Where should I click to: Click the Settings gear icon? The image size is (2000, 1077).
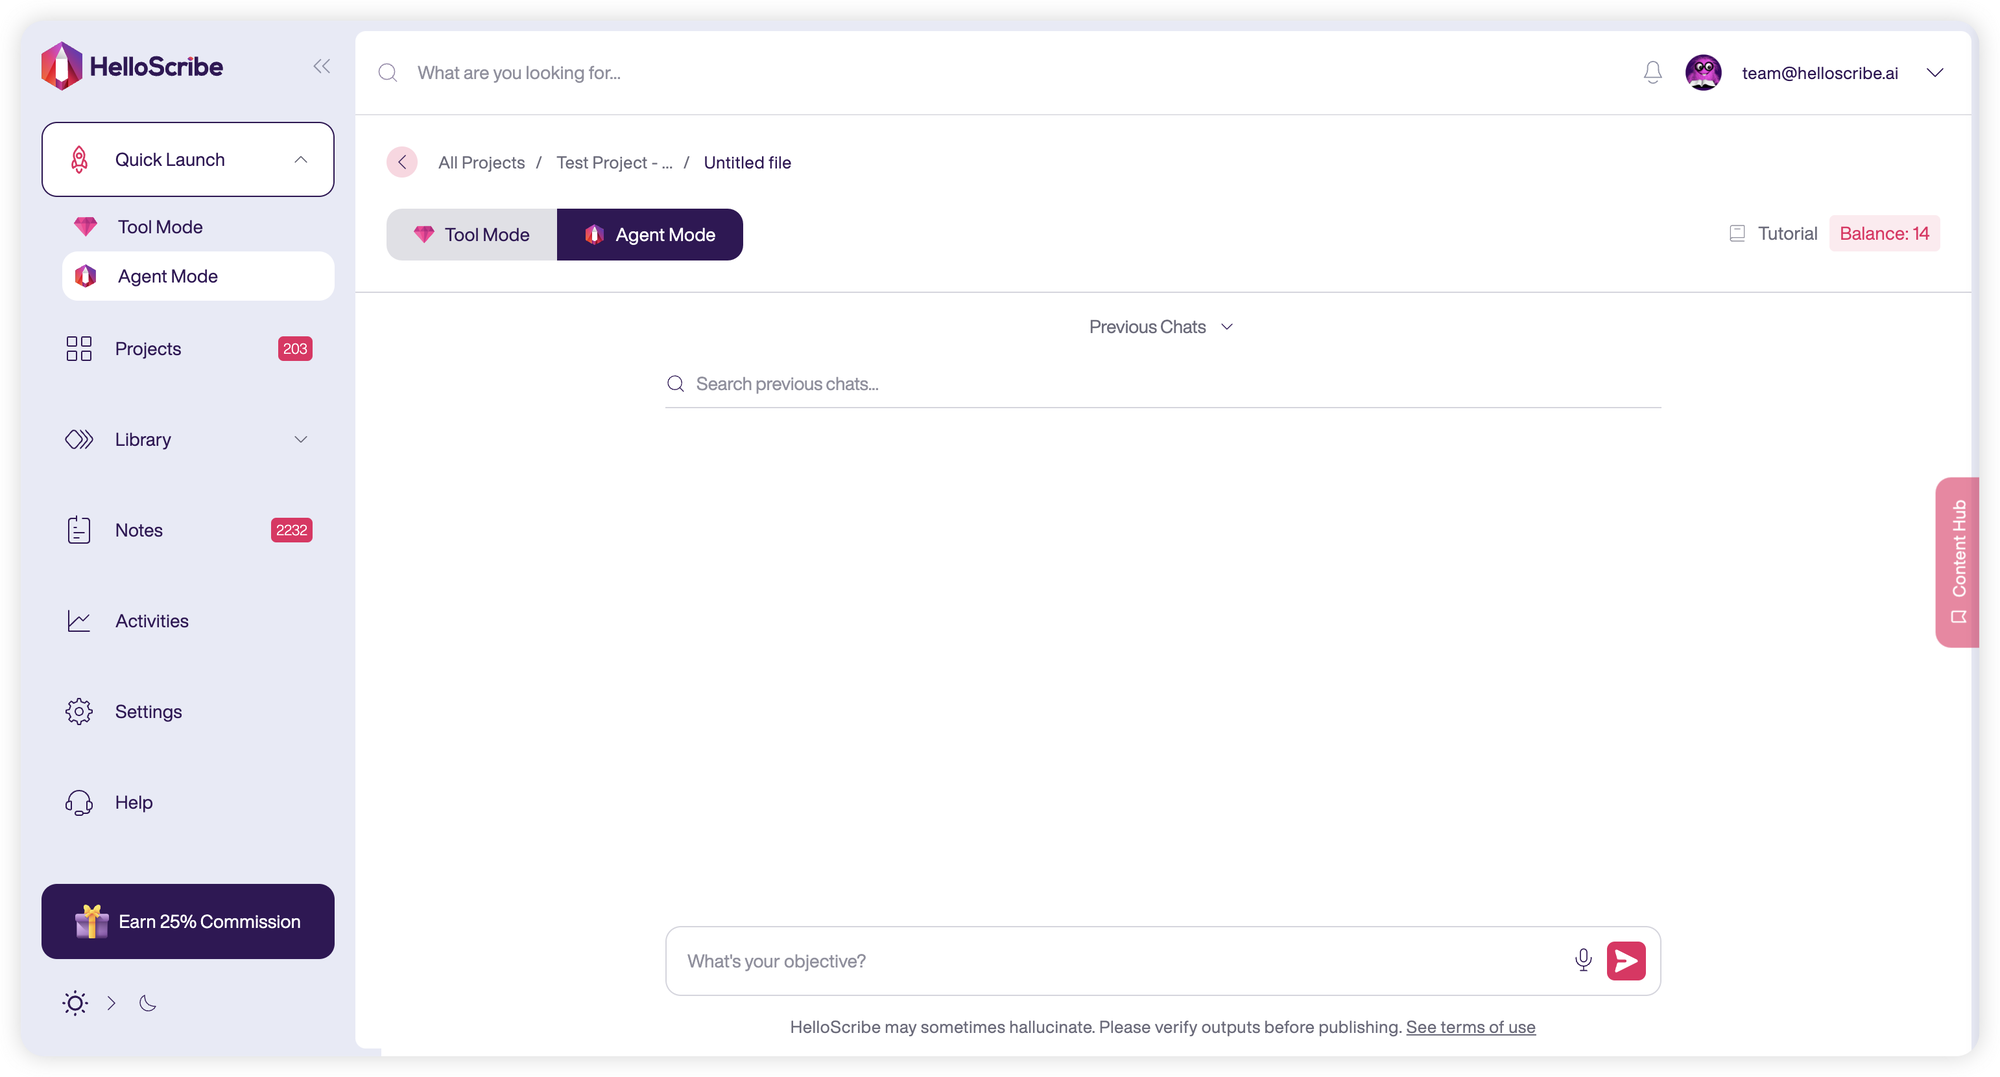pos(79,712)
